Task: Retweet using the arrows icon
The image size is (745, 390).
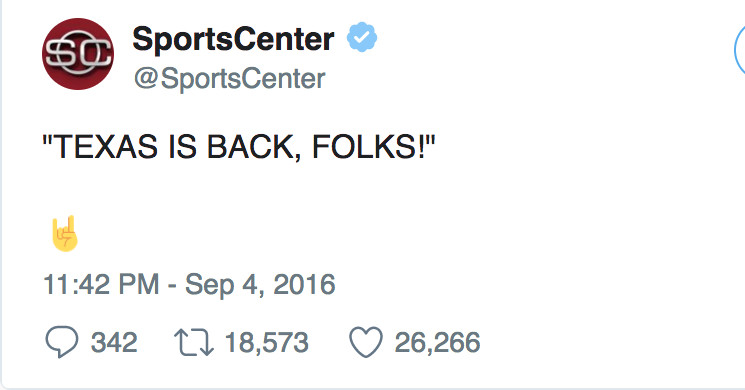Action: pos(193,342)
